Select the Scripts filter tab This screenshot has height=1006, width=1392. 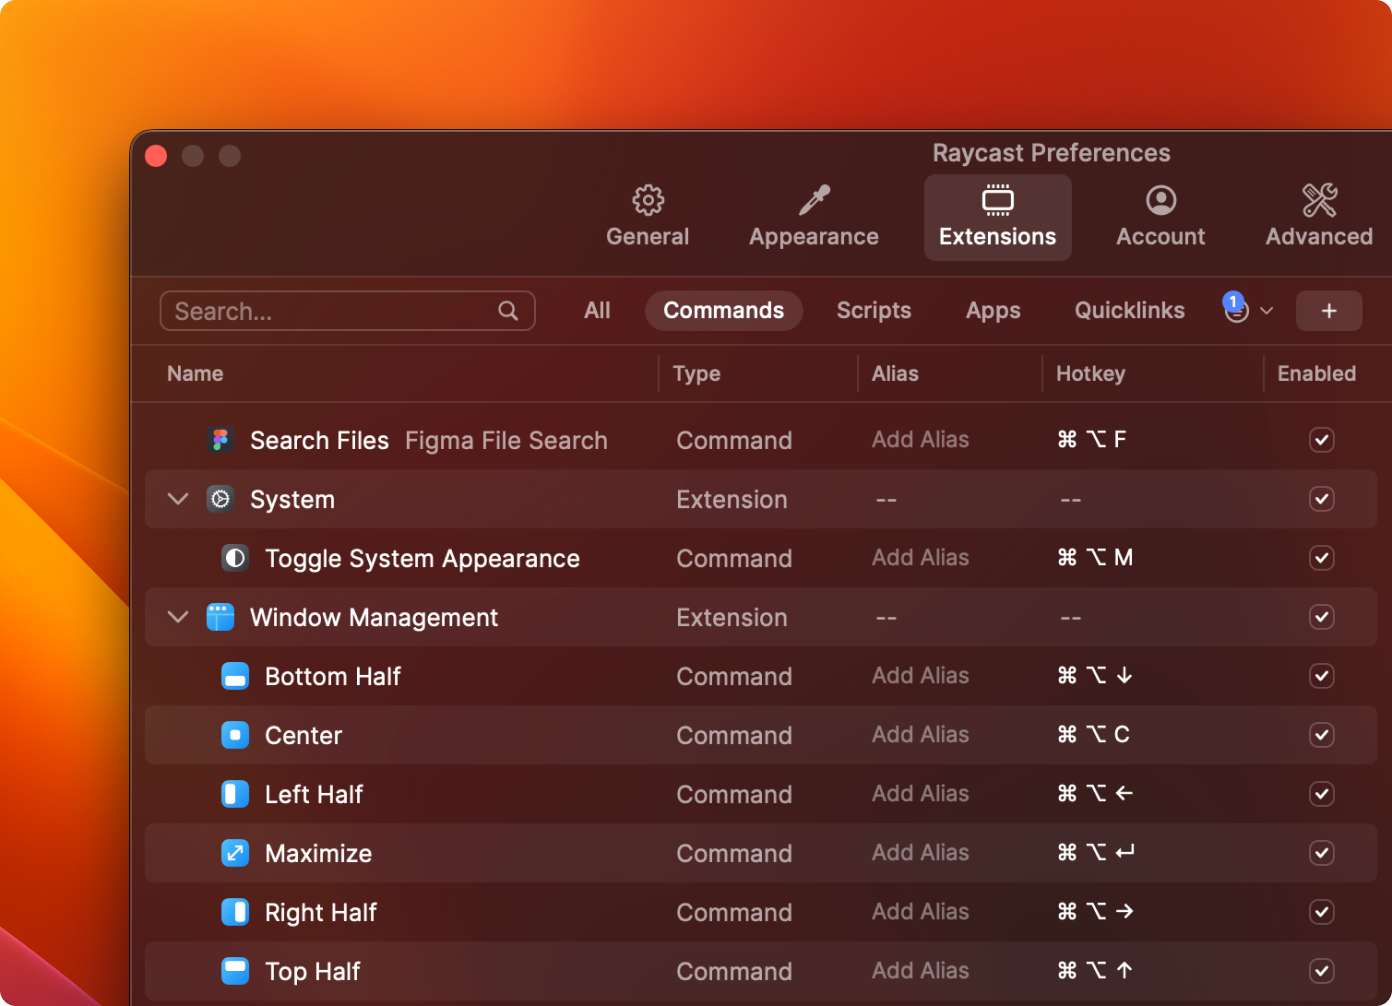[873, 311]
